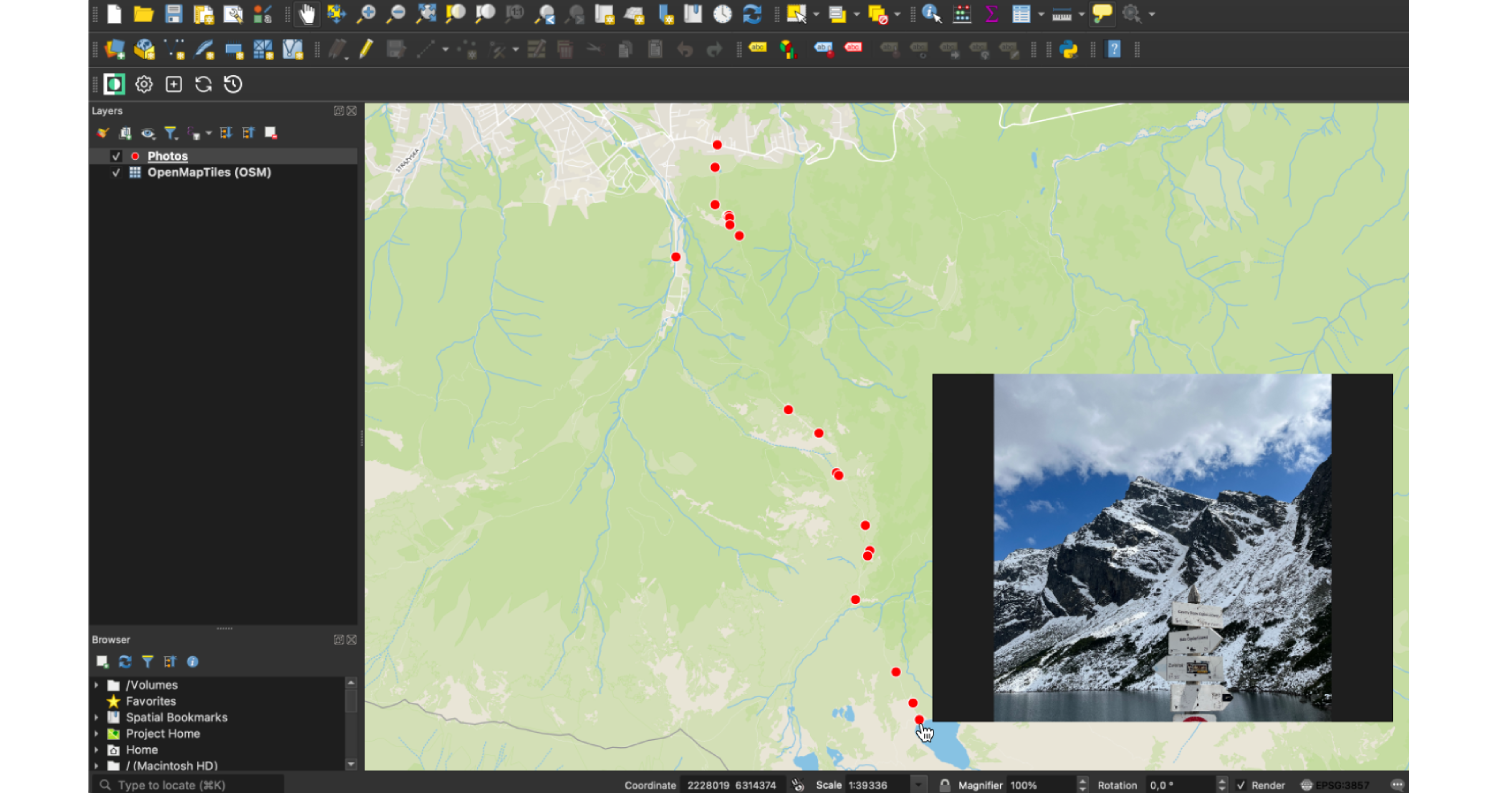Toggle Show Map Tips

1102,13
